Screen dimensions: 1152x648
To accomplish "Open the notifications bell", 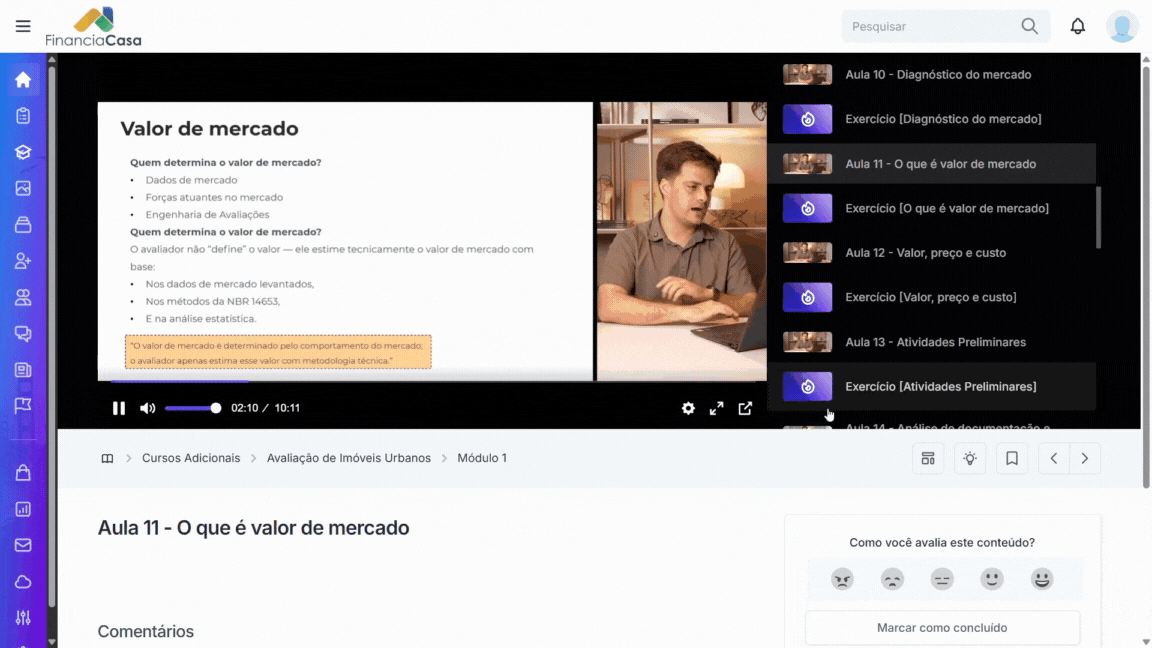I will point(1077,27).
